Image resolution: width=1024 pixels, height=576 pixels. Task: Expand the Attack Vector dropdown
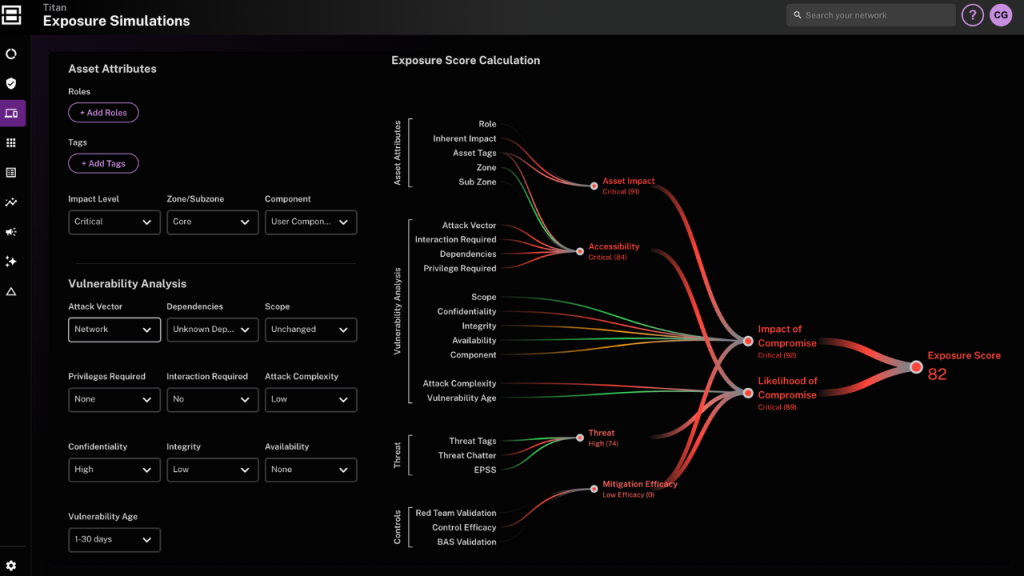tap(114, 329)
